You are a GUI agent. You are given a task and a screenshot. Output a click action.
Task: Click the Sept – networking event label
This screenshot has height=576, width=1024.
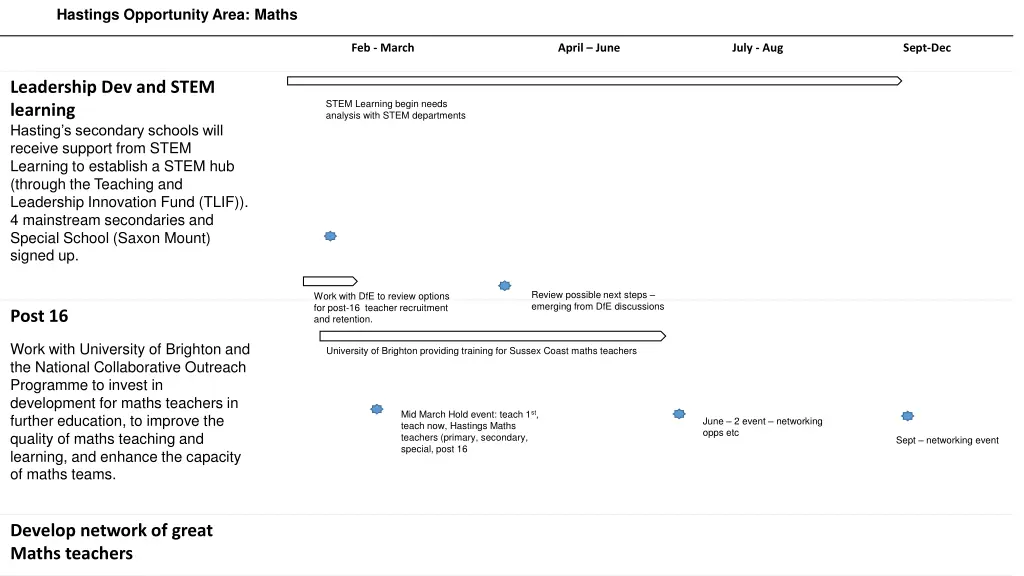pyautogui.click(x=946, y=440)
